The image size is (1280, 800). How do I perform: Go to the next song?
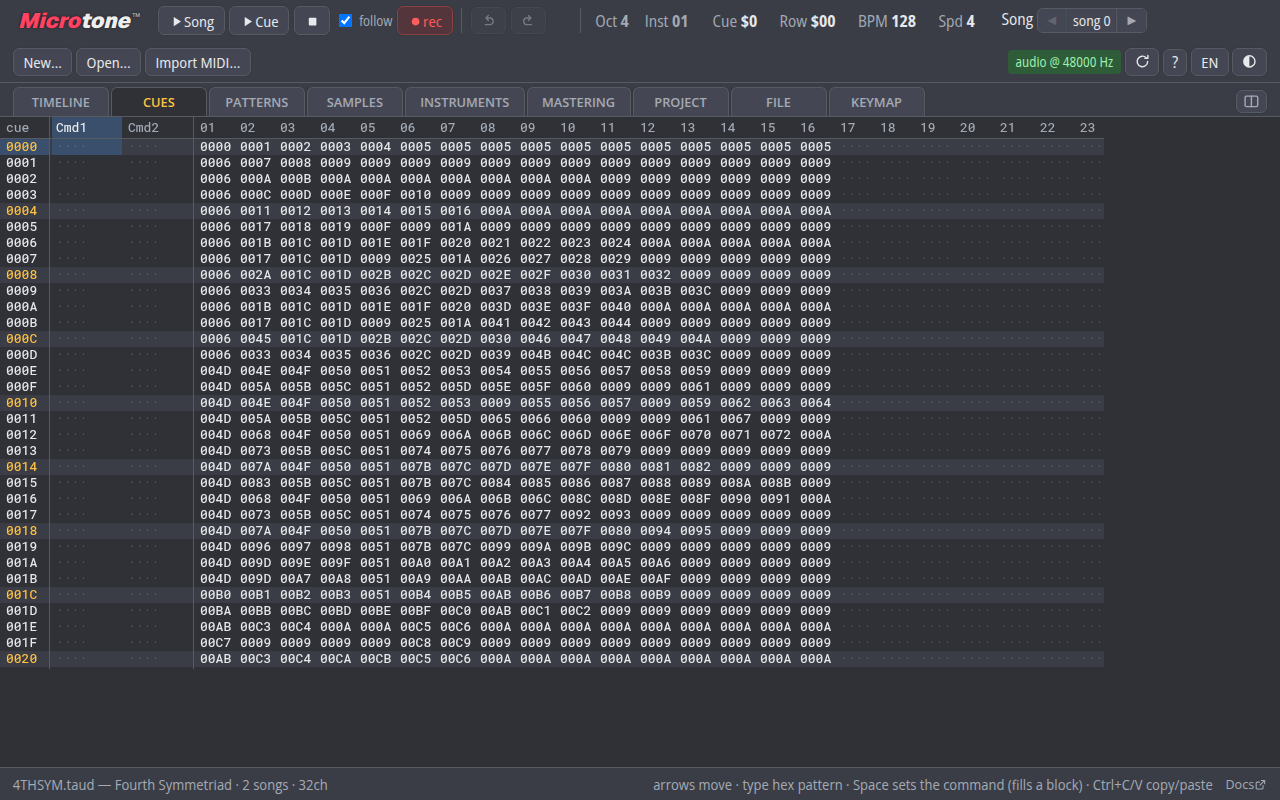[x=1131, y=21]
